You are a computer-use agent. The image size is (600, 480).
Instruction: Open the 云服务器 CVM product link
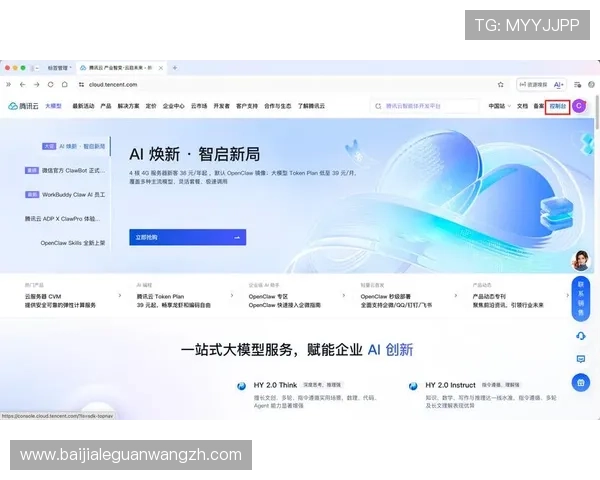coord(43,296)
